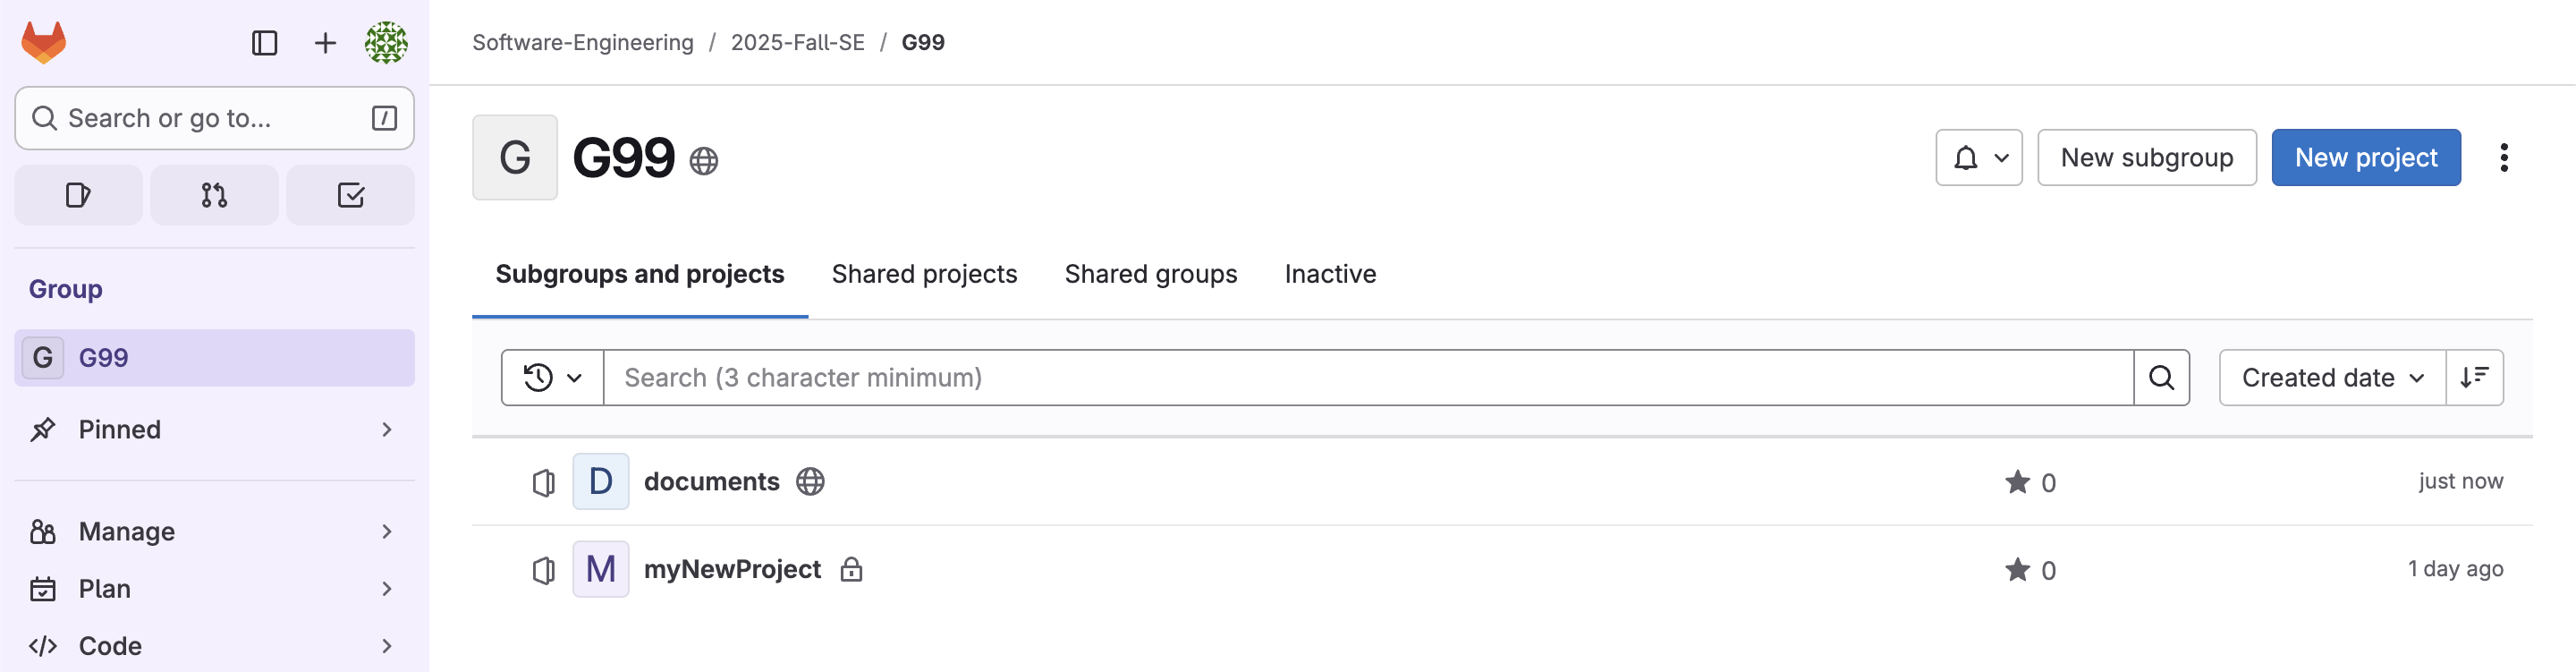
Task: Click the search magnifier button
Action: tap(2161, 378)
